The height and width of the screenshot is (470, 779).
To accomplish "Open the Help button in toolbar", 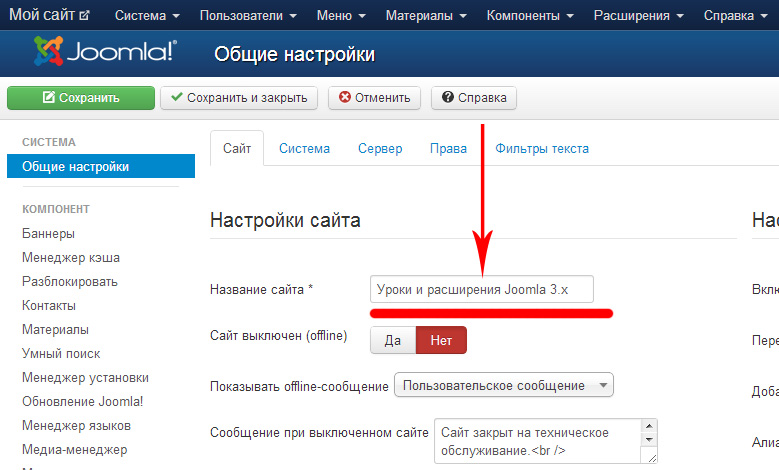I will coord(474,98).
